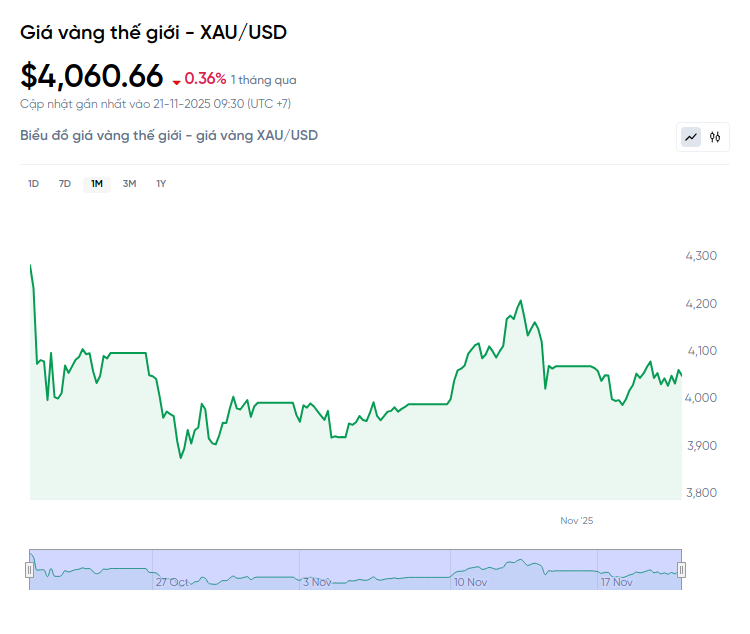Click the Nov '25 x-axis label

(577, 521)
